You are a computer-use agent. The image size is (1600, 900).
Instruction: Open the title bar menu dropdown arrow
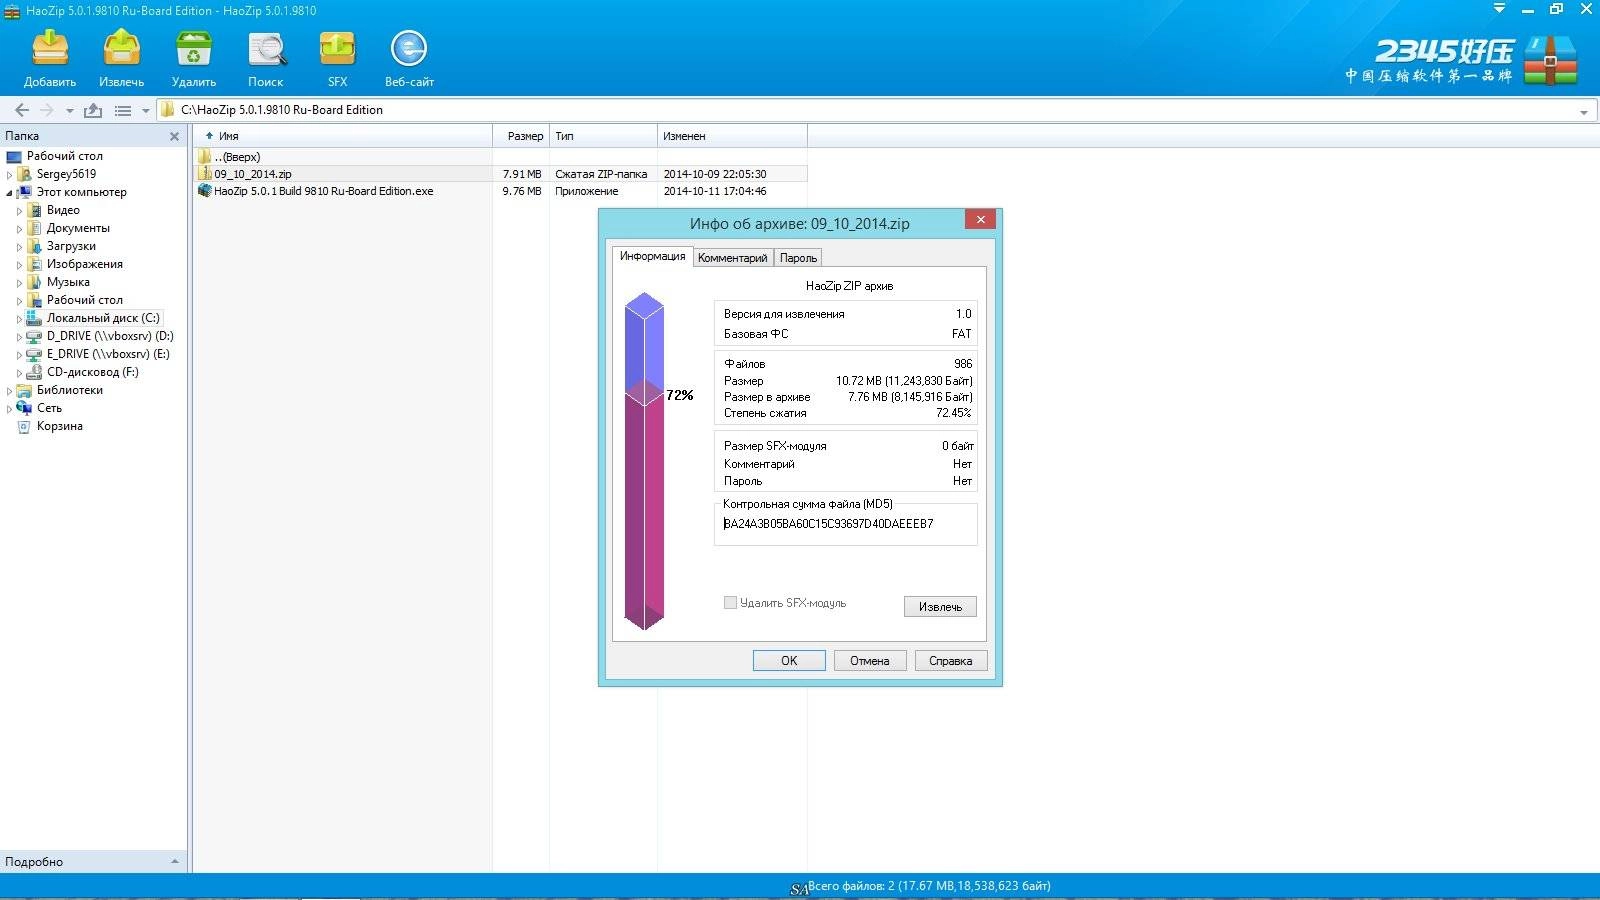tap(1499, 8)
